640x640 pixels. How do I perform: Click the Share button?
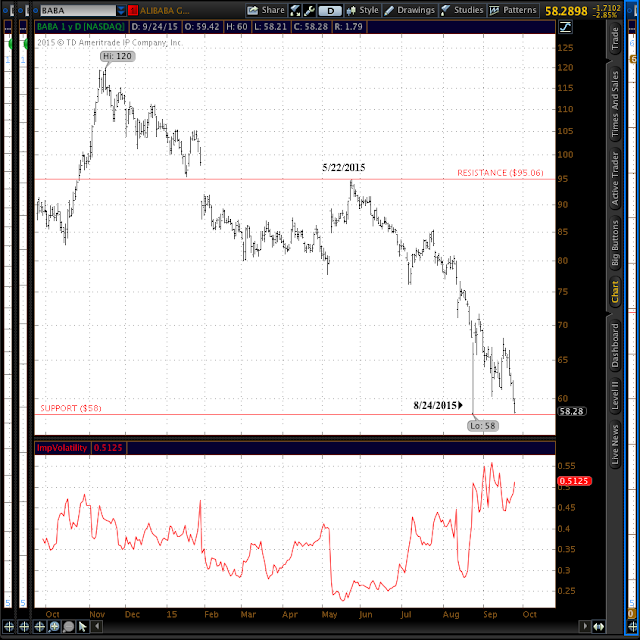(266, 10)
